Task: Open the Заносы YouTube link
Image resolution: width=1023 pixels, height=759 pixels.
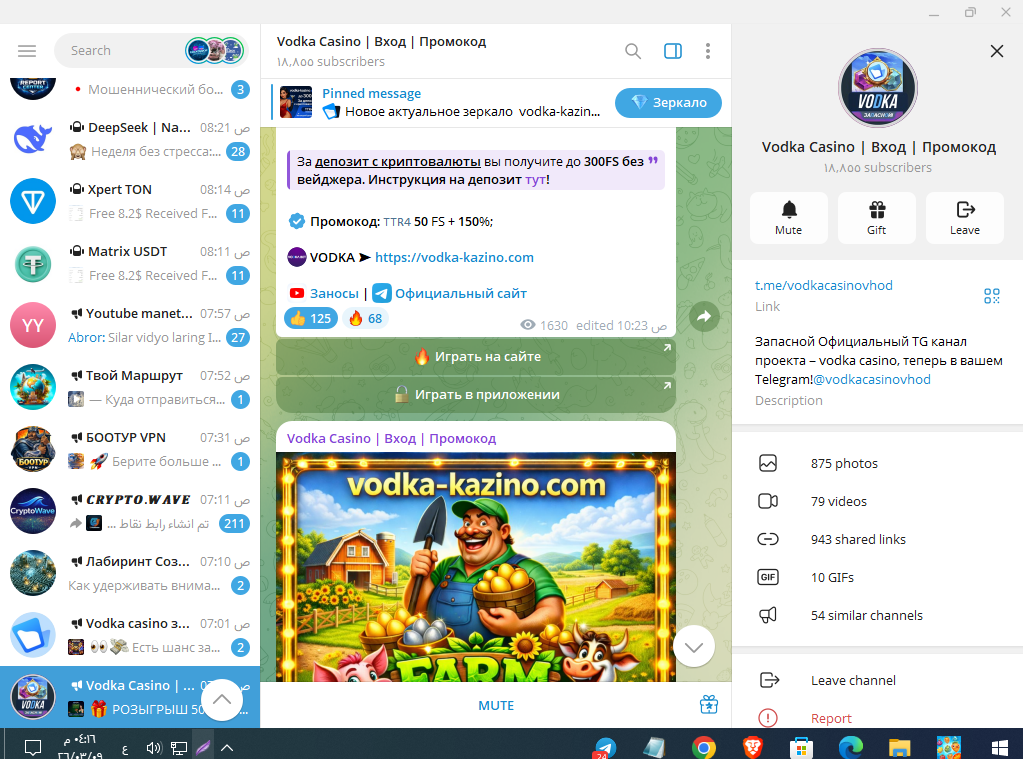Action: (x=334, y=294)
